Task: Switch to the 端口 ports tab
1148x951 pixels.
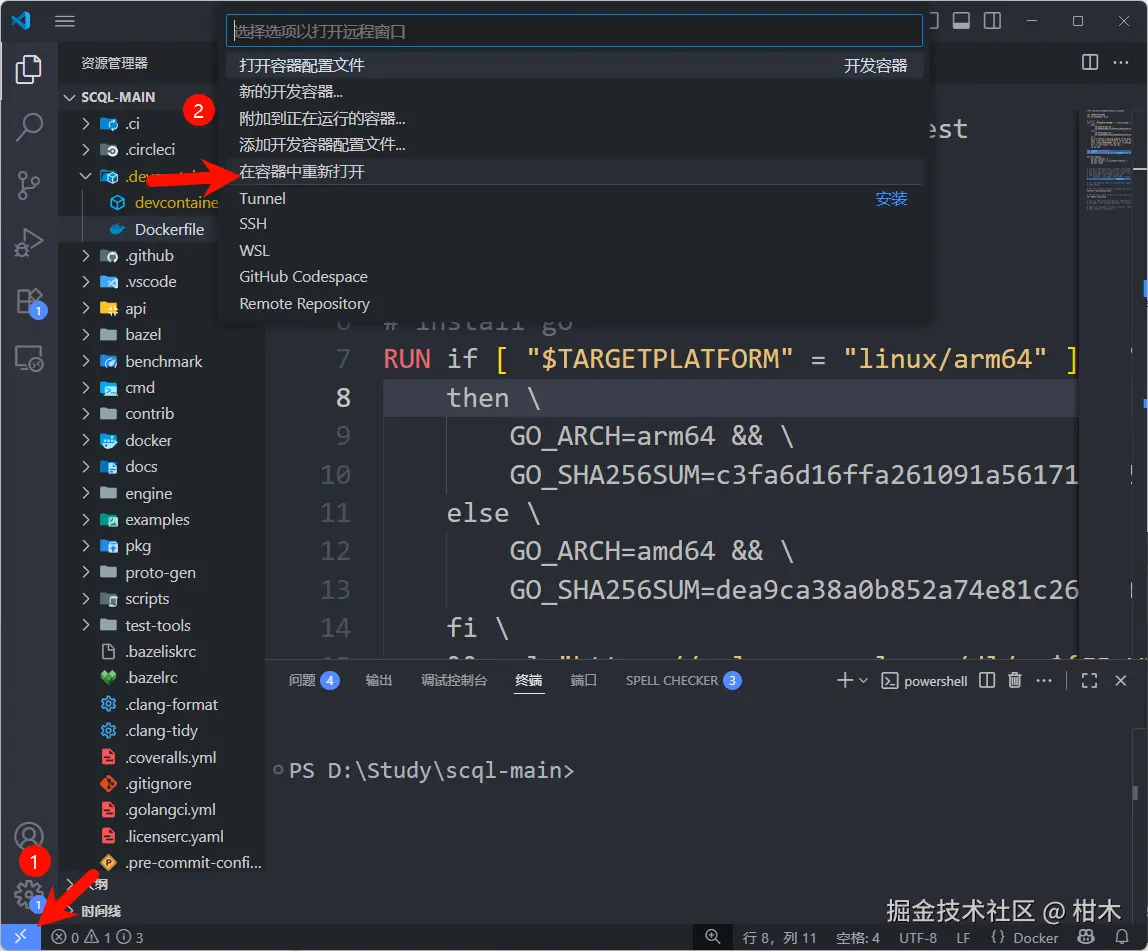Action: (x=584, y=680)
